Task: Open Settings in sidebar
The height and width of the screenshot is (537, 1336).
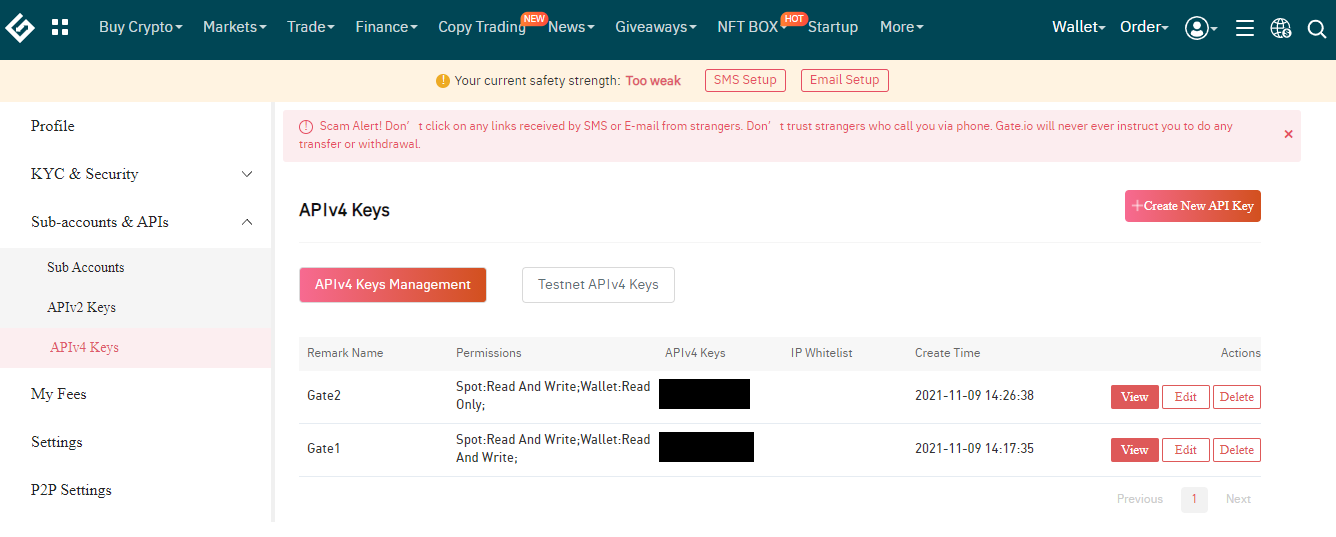Action: click(x=57, y=442)
